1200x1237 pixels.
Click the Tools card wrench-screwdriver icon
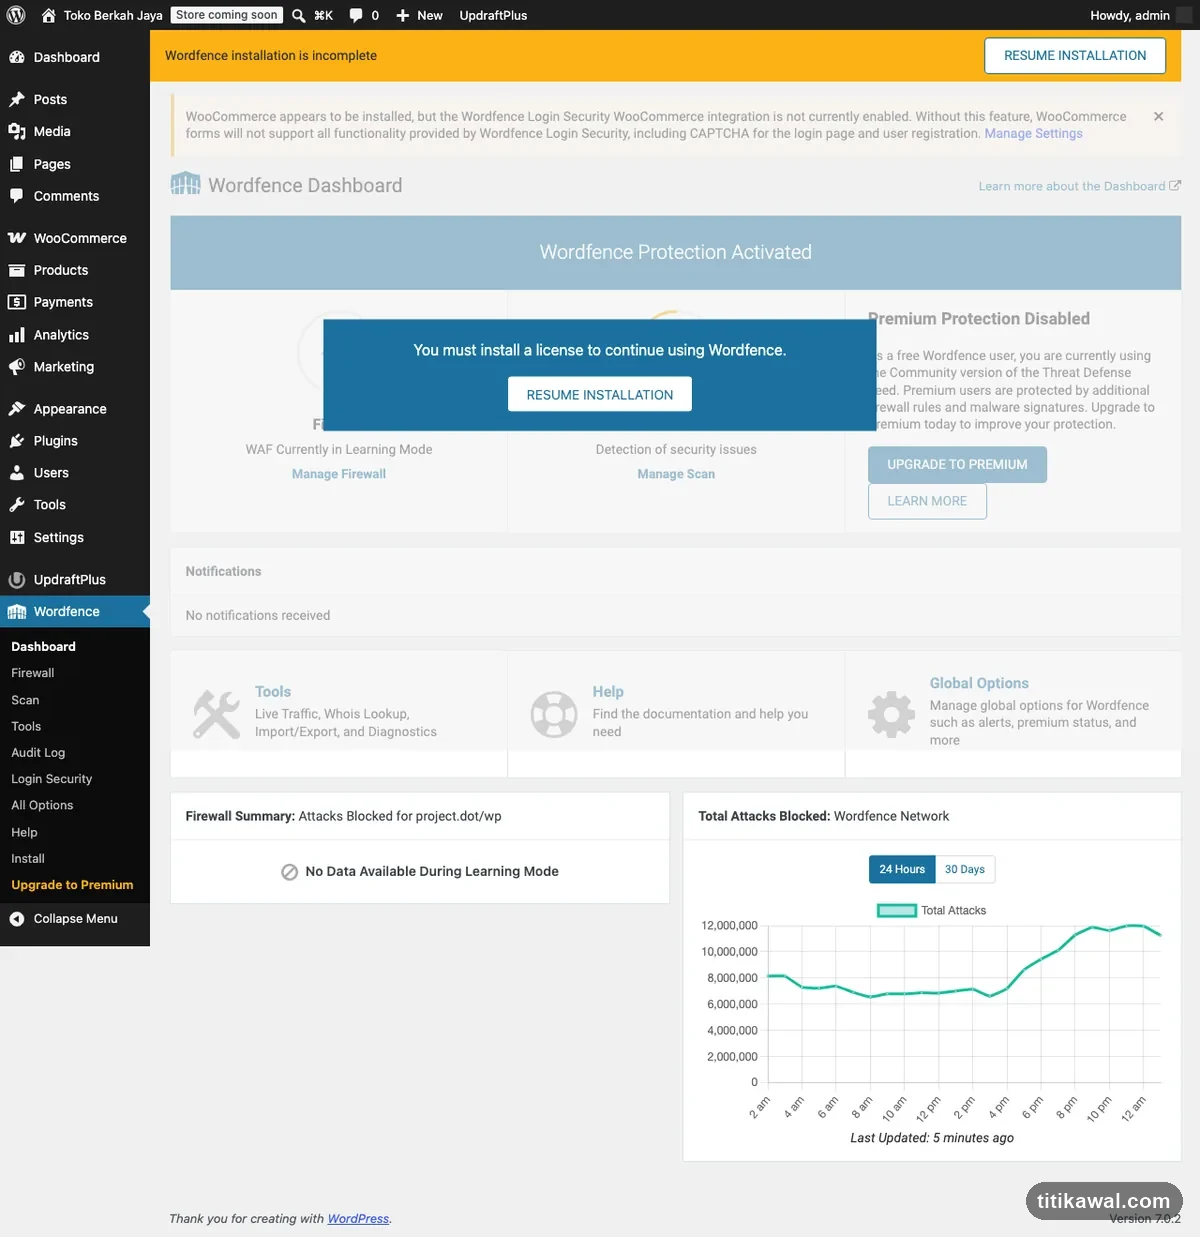217,715
